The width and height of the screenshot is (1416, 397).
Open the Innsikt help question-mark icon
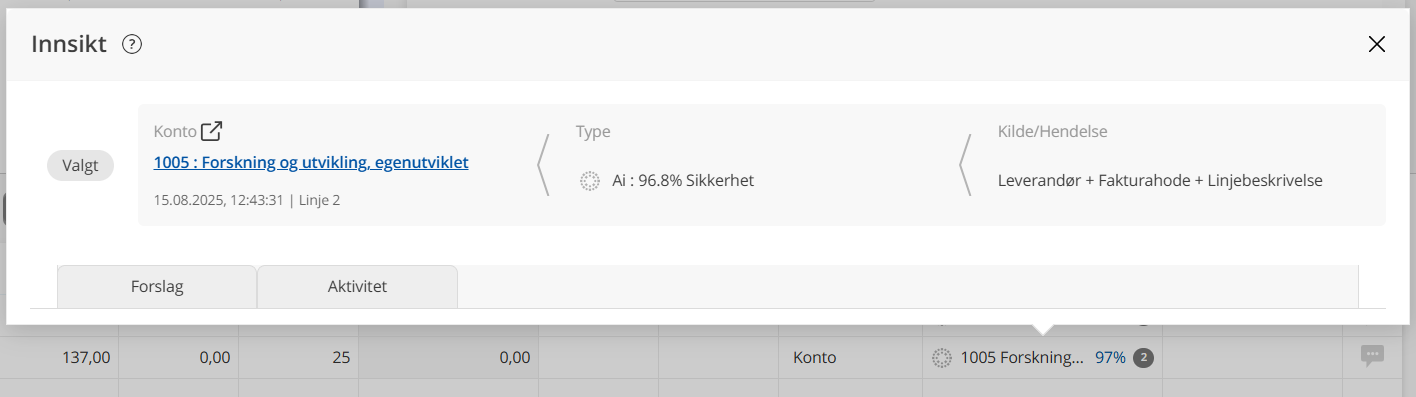(132, 44)
